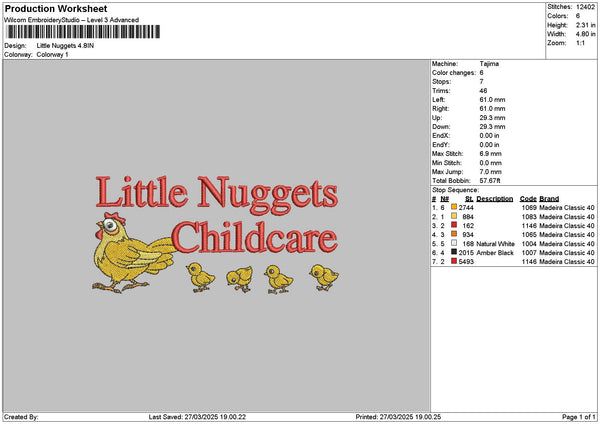Click thread code 1069 in stop sequence
The width and height of the screenshot is (600, 424).
(x=529, y=208)
